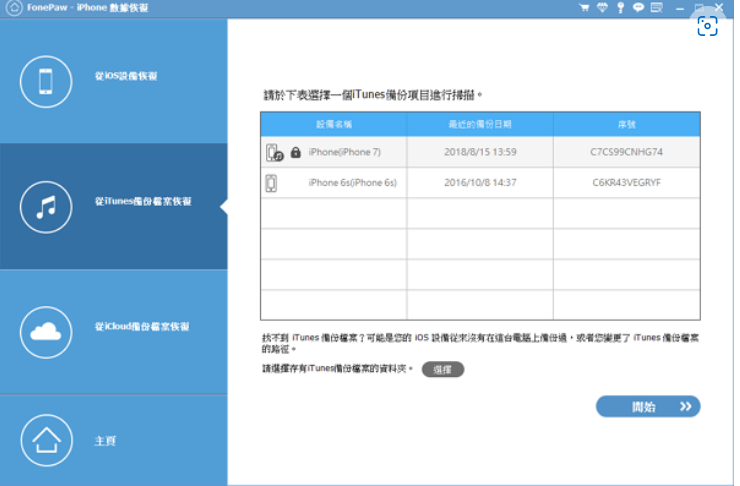
Task: Click the house home page icon
Action: coord(46,440)
